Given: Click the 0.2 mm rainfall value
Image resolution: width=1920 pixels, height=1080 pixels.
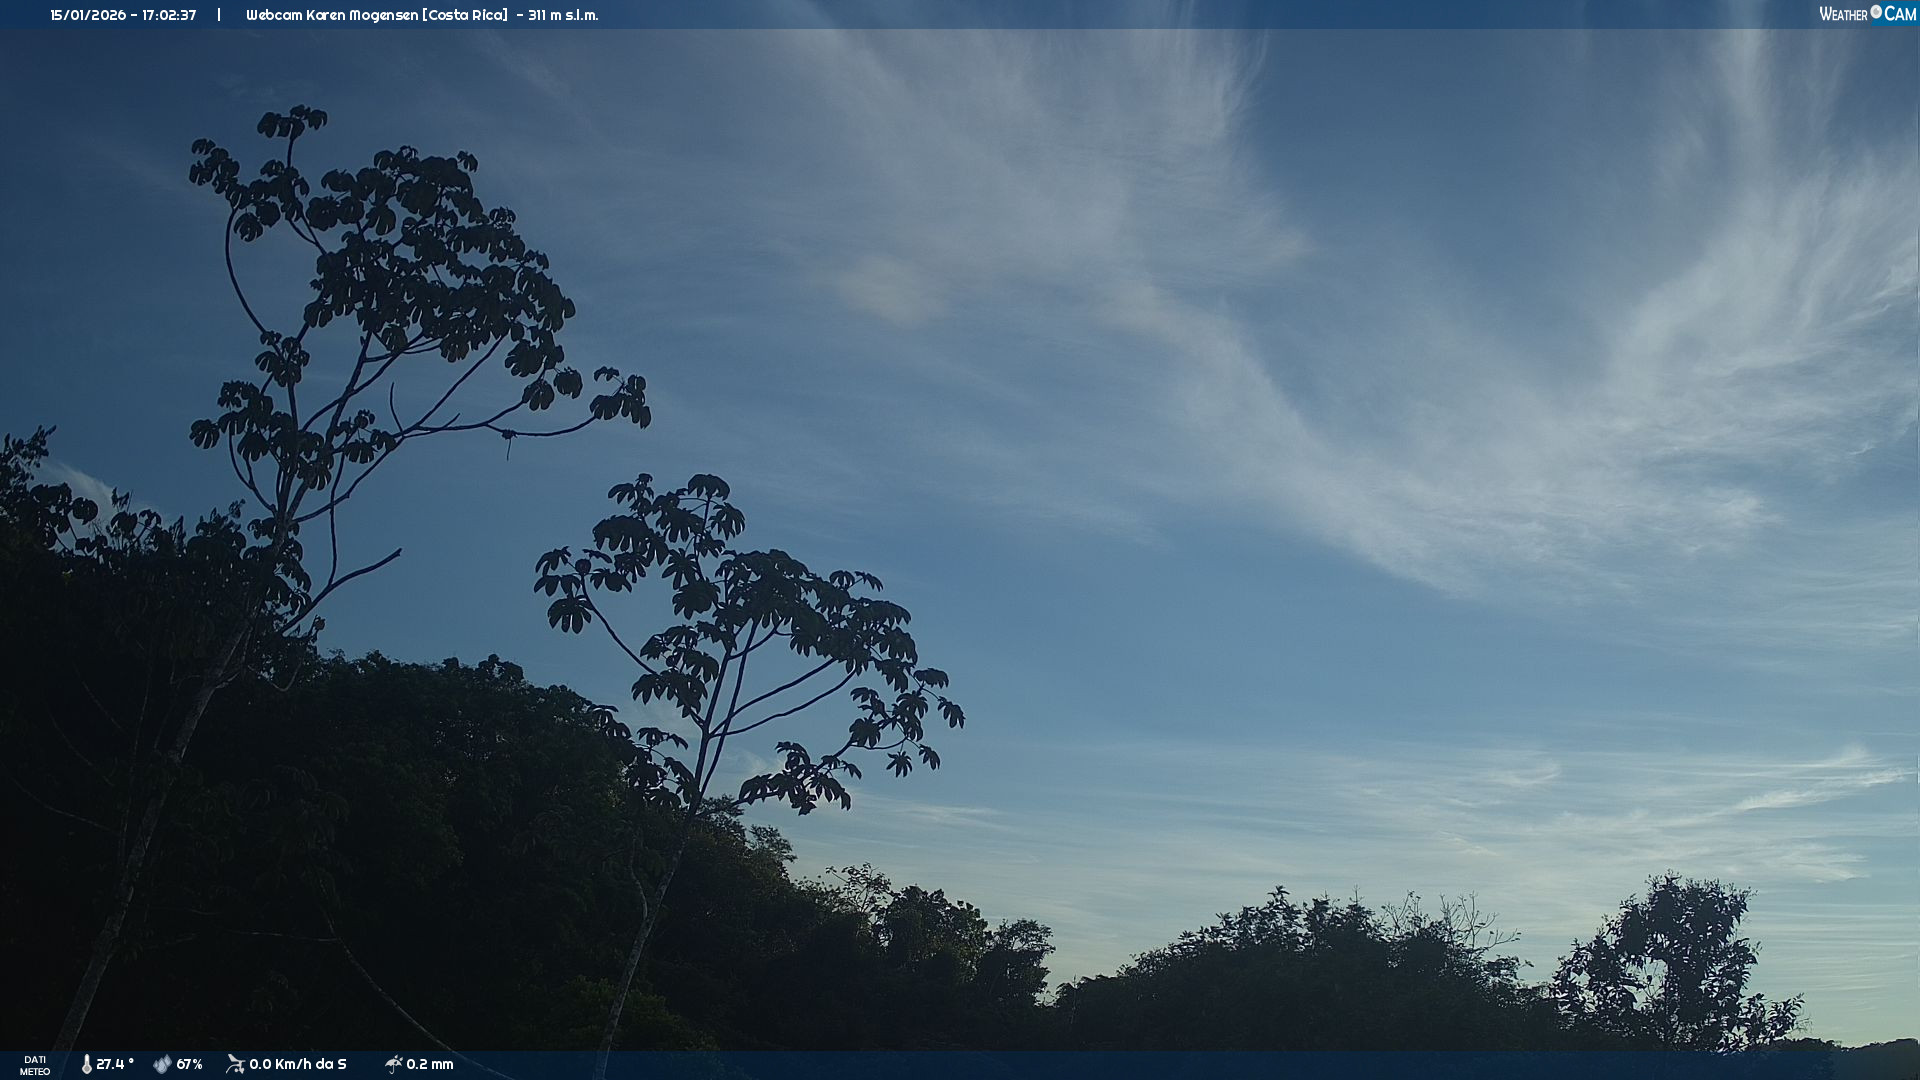Looking at the screenshot, I should pyautogui.click(x=430, y=1064).
